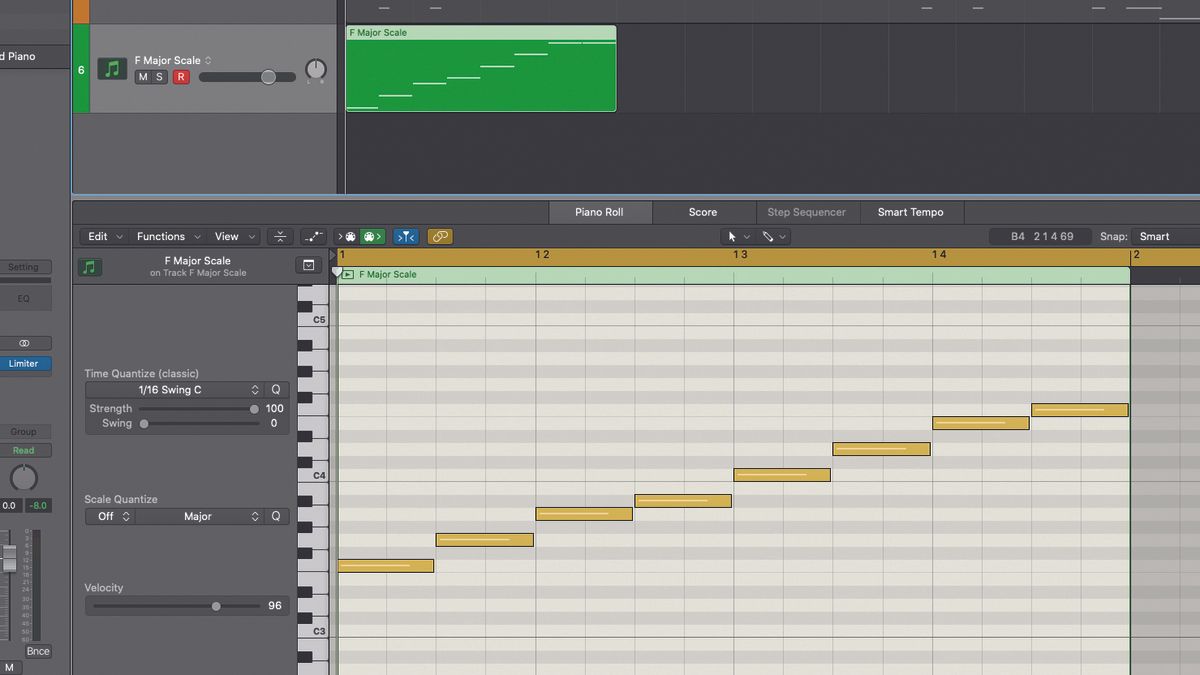This screenshot has height=675, width=1200.
Task: Select the Pointer tool
Action: pyautogui.click(x=732, y=237)
